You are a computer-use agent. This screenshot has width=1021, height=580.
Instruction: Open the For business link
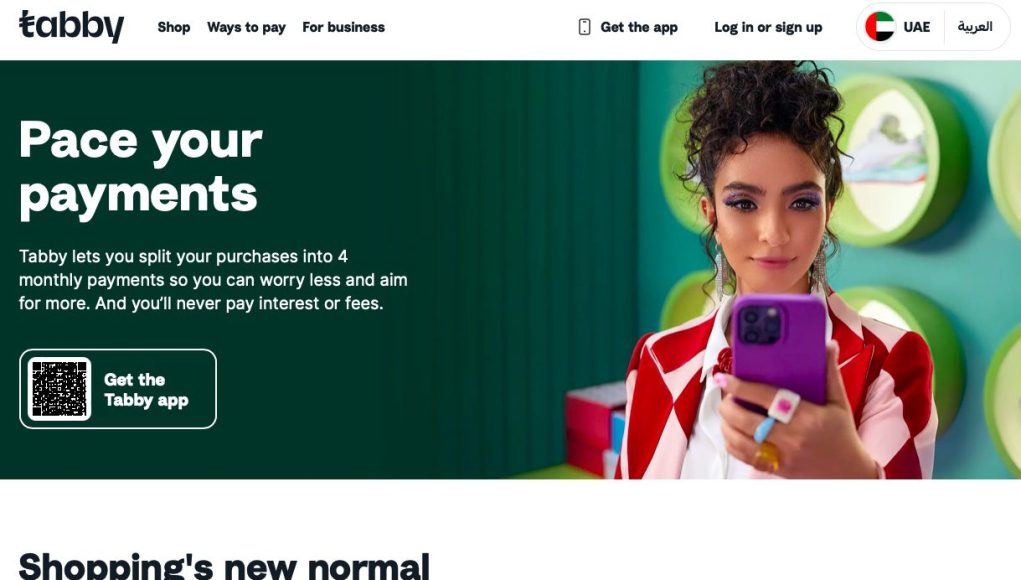[343, 27]
